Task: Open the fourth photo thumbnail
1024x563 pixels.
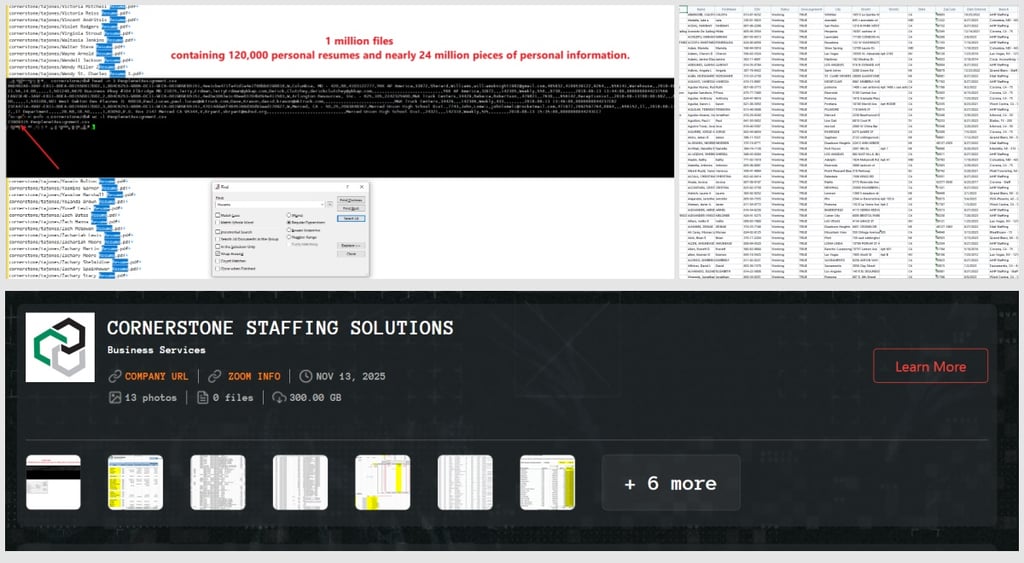Action: point(300,483)
